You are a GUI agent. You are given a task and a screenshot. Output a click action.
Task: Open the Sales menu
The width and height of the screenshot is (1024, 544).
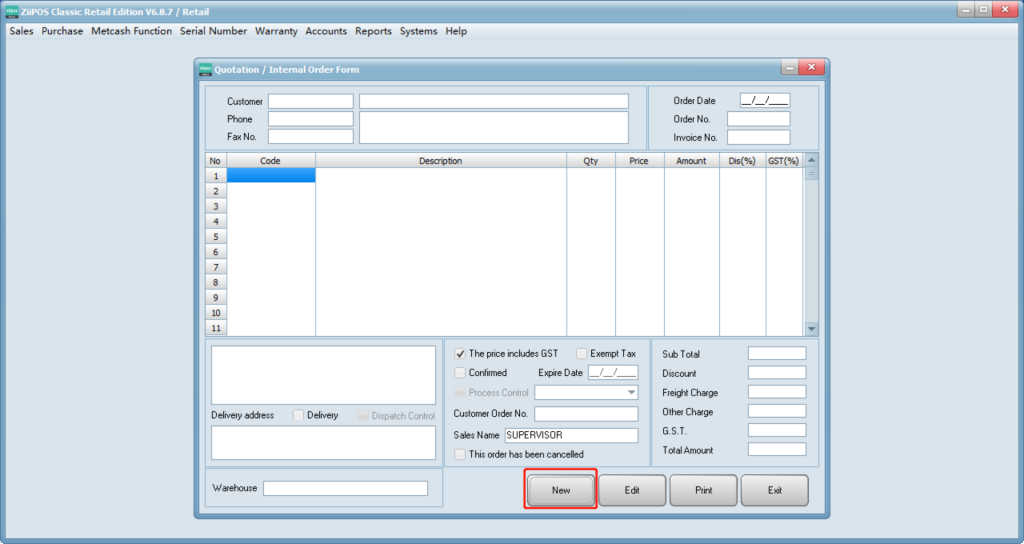21,31
